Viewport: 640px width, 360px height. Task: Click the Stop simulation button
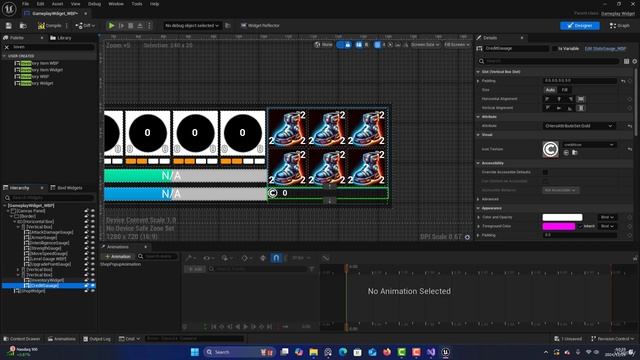pos(131,26)
